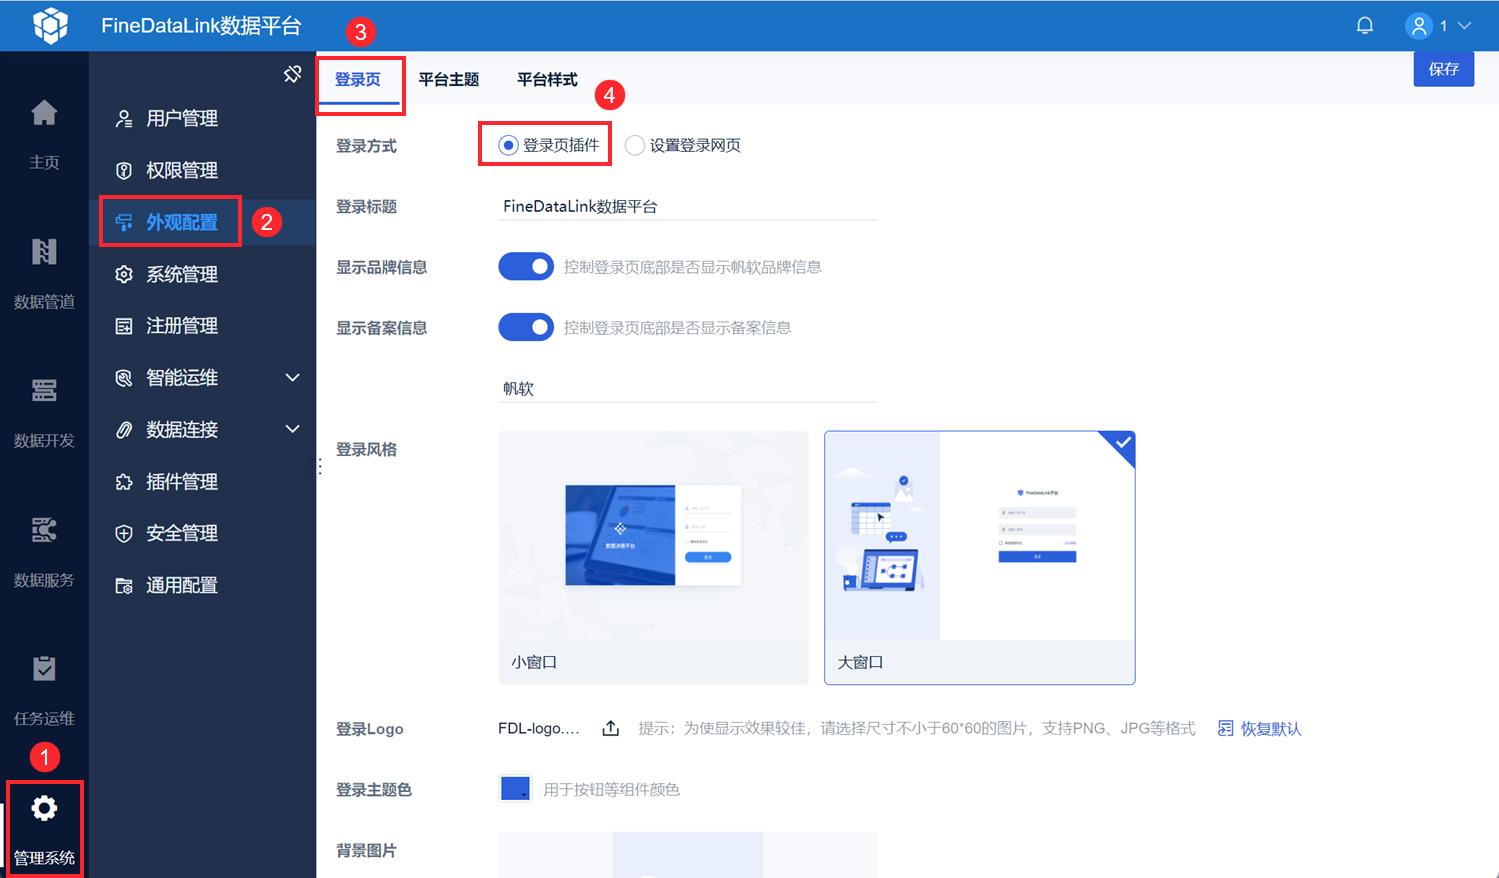Click the 用户管理 person icon

click(x=124, y=119)
